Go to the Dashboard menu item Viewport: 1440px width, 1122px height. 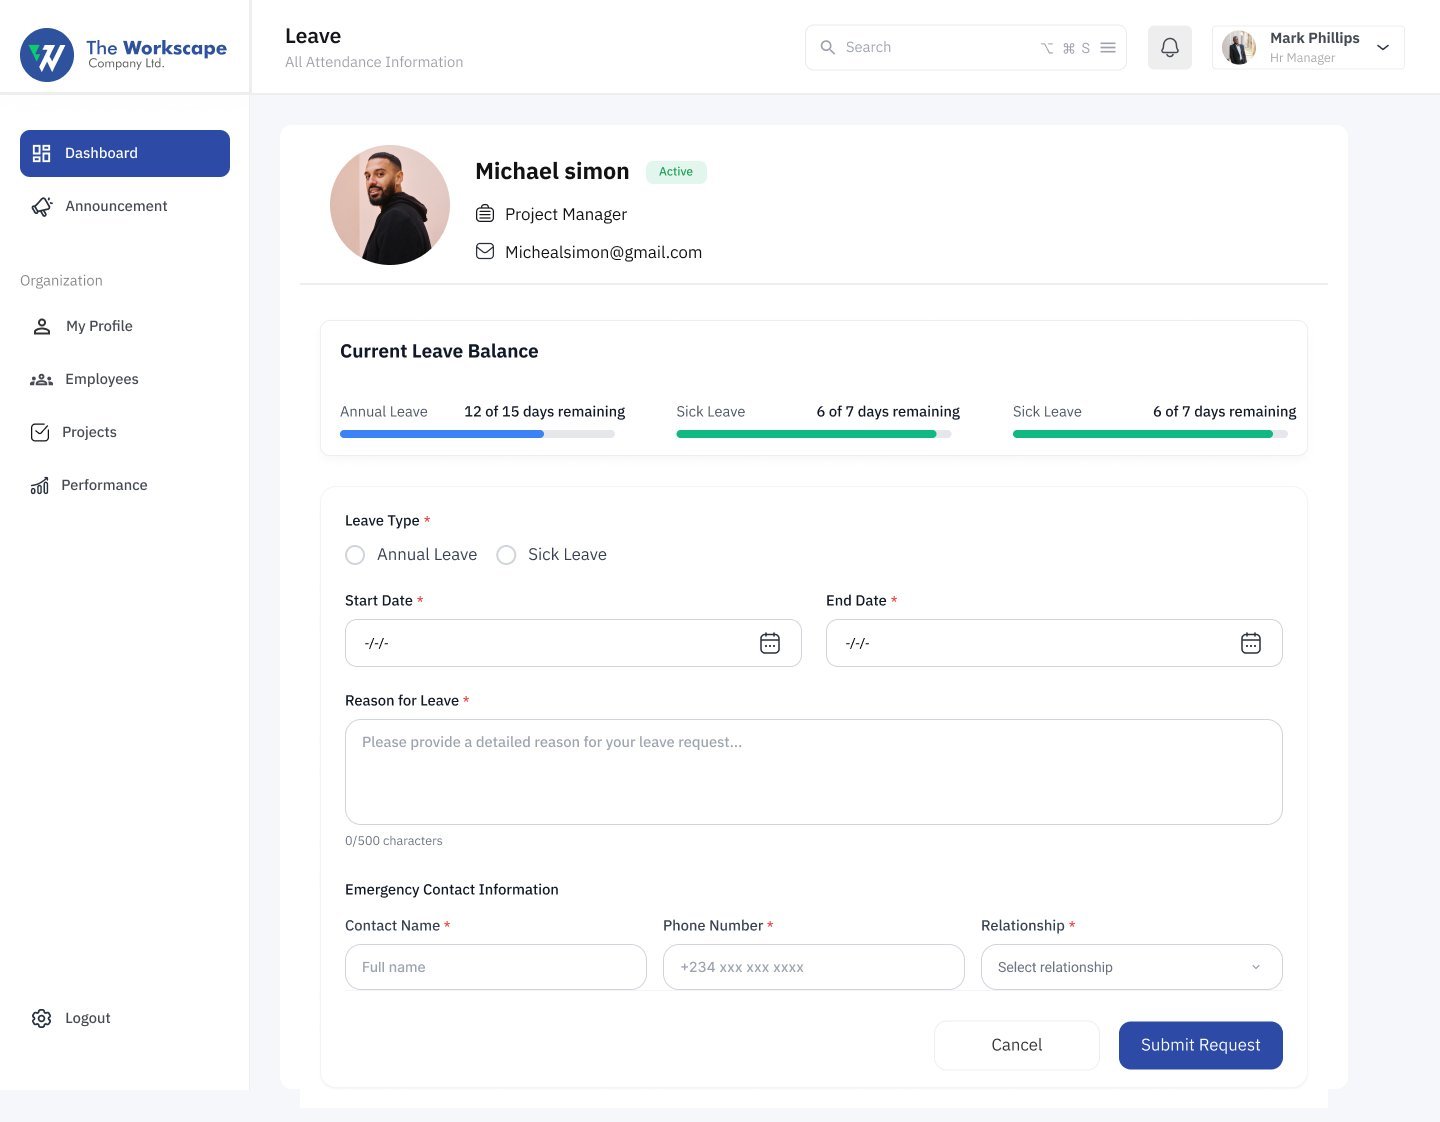[x=125, y=153]
